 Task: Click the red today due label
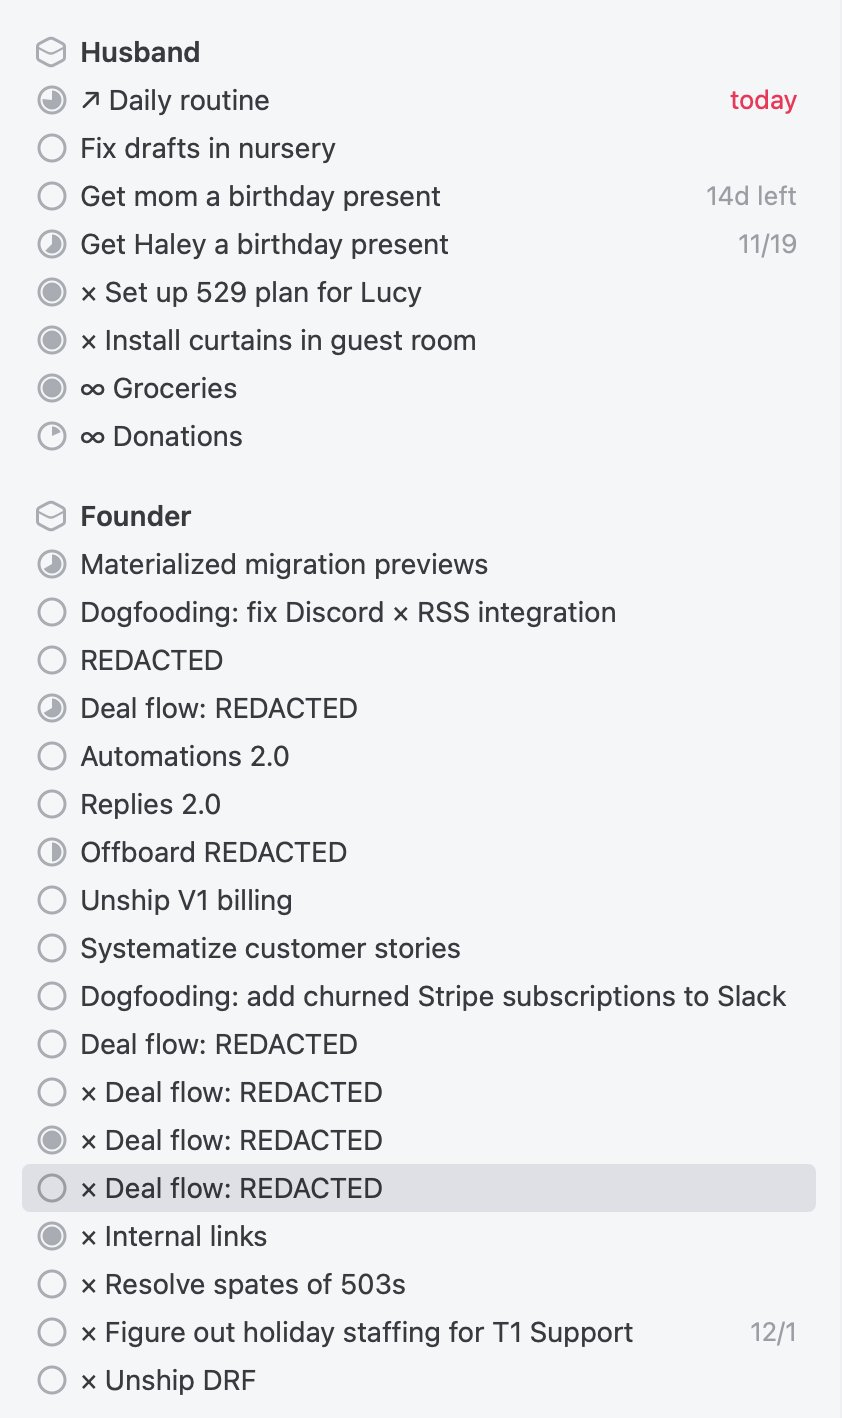[763, 100]
